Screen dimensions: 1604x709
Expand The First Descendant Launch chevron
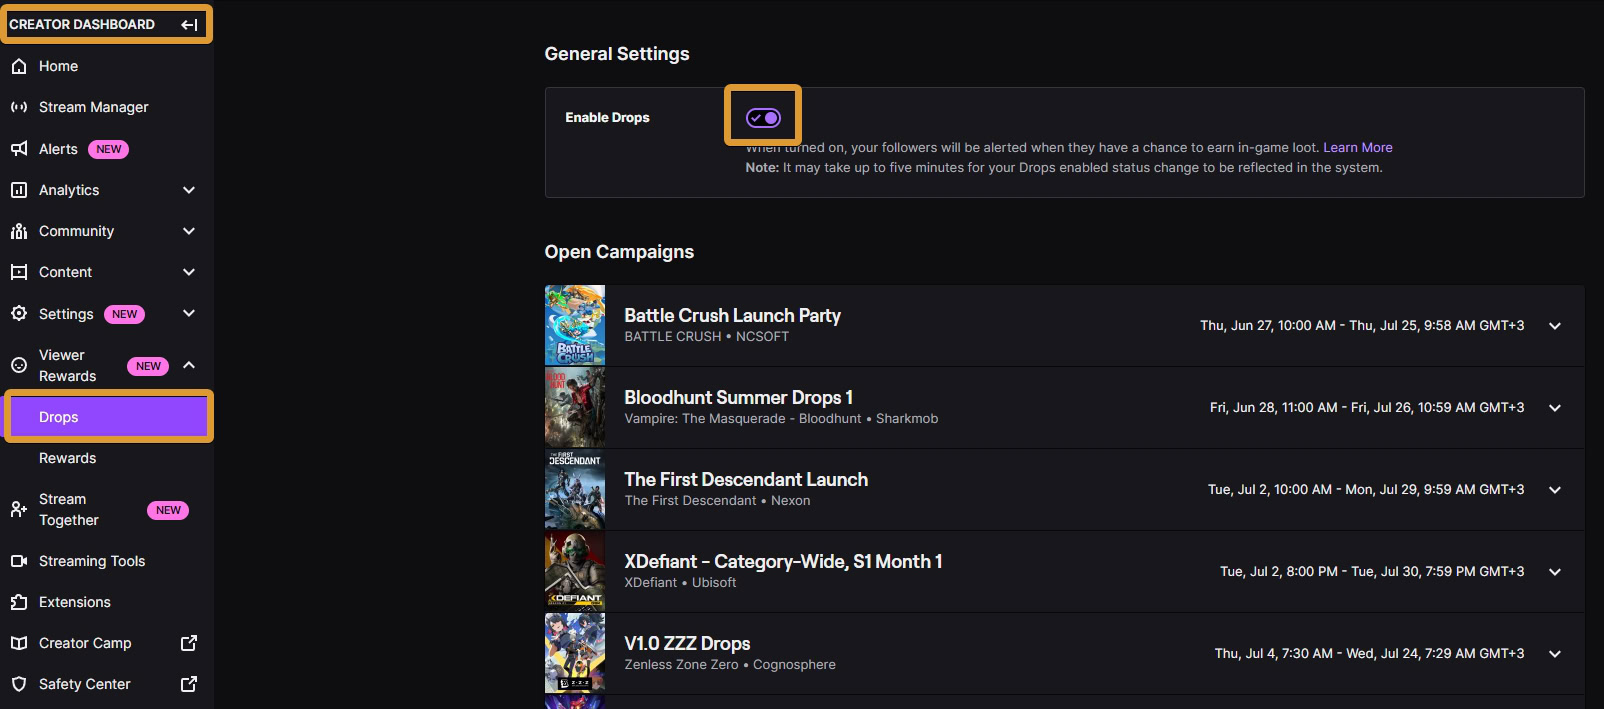click(1555, 490)
